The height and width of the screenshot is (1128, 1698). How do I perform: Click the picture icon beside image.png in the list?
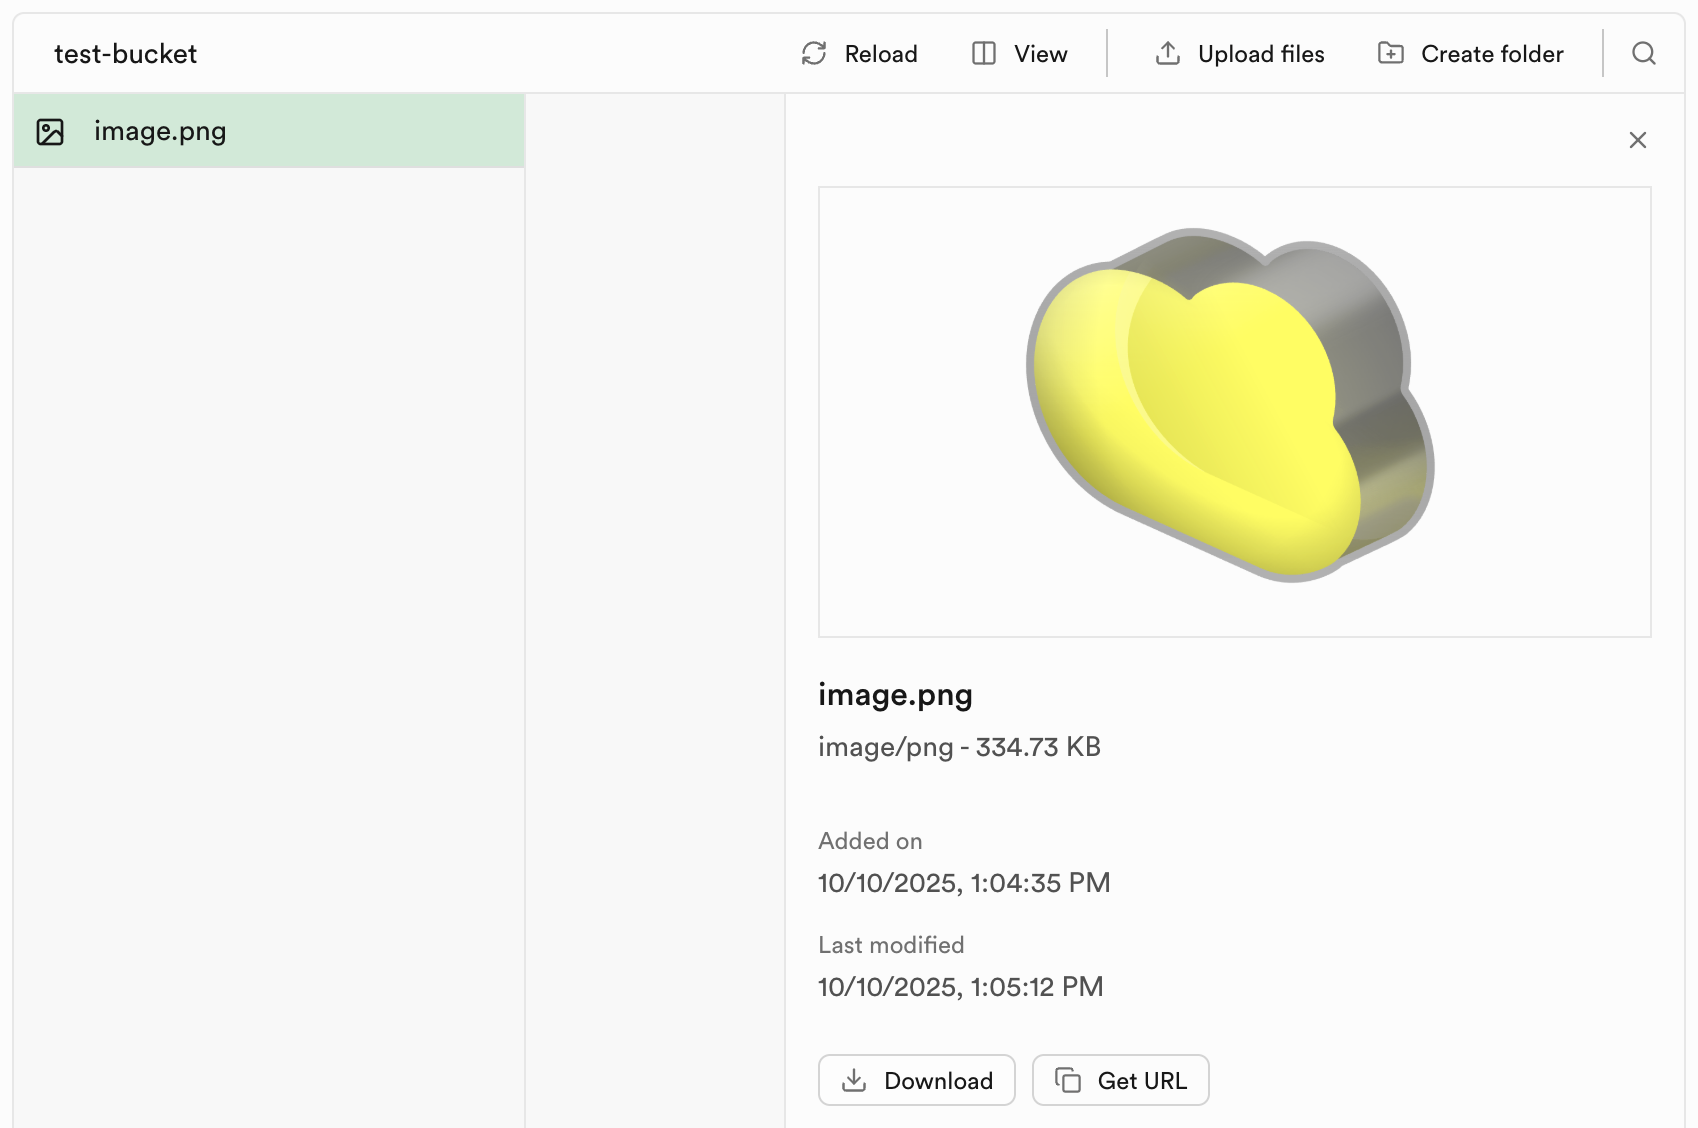pos(50,132)
